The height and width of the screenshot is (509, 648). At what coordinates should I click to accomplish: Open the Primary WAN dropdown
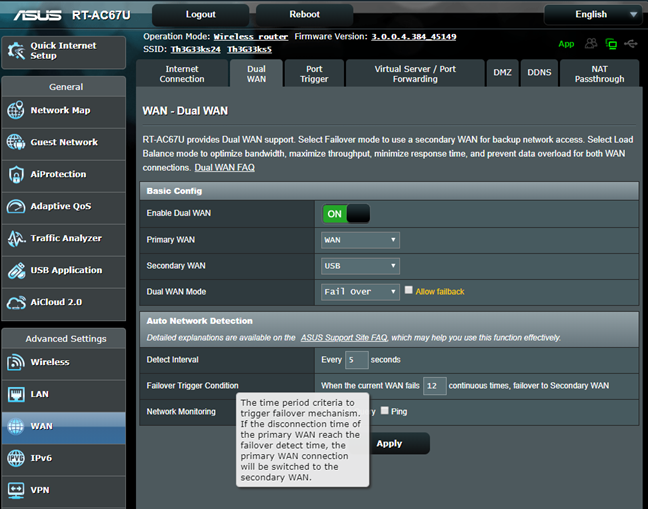[360, 240]
